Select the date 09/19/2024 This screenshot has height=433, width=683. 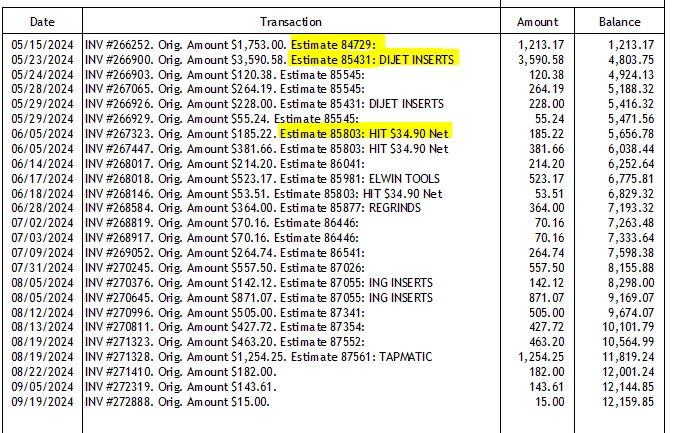pos(42,402)
